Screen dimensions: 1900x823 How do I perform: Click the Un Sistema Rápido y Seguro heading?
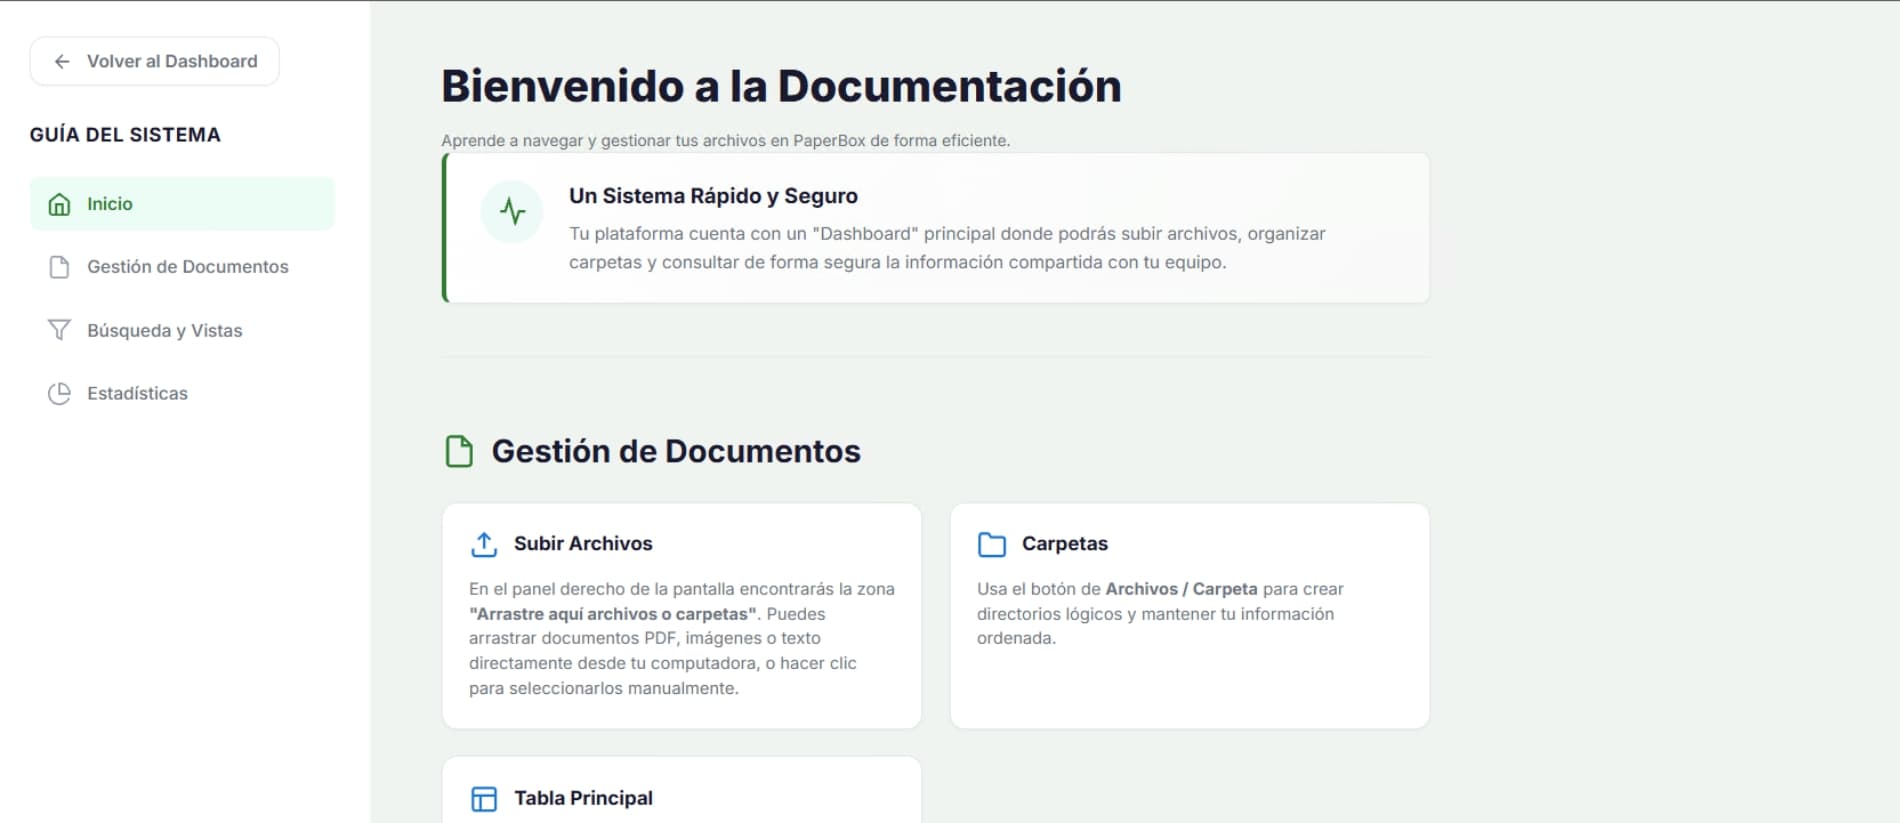click(714, 196)
